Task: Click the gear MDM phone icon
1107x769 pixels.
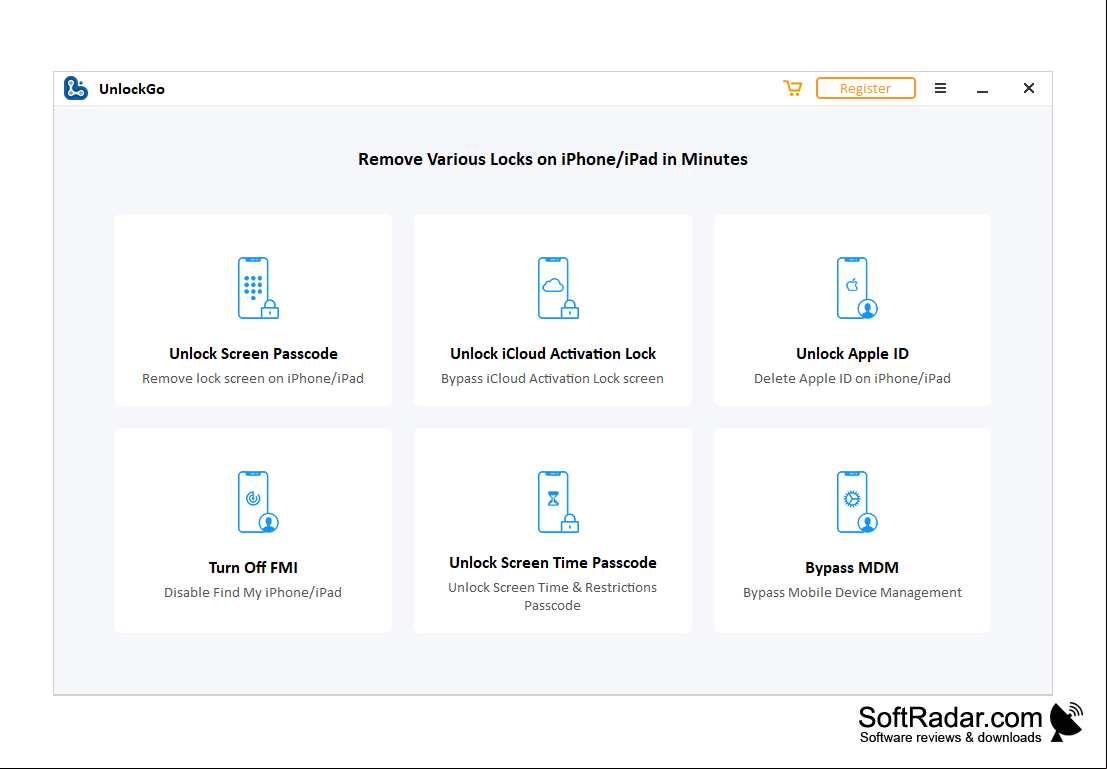Action: [857, 502]
